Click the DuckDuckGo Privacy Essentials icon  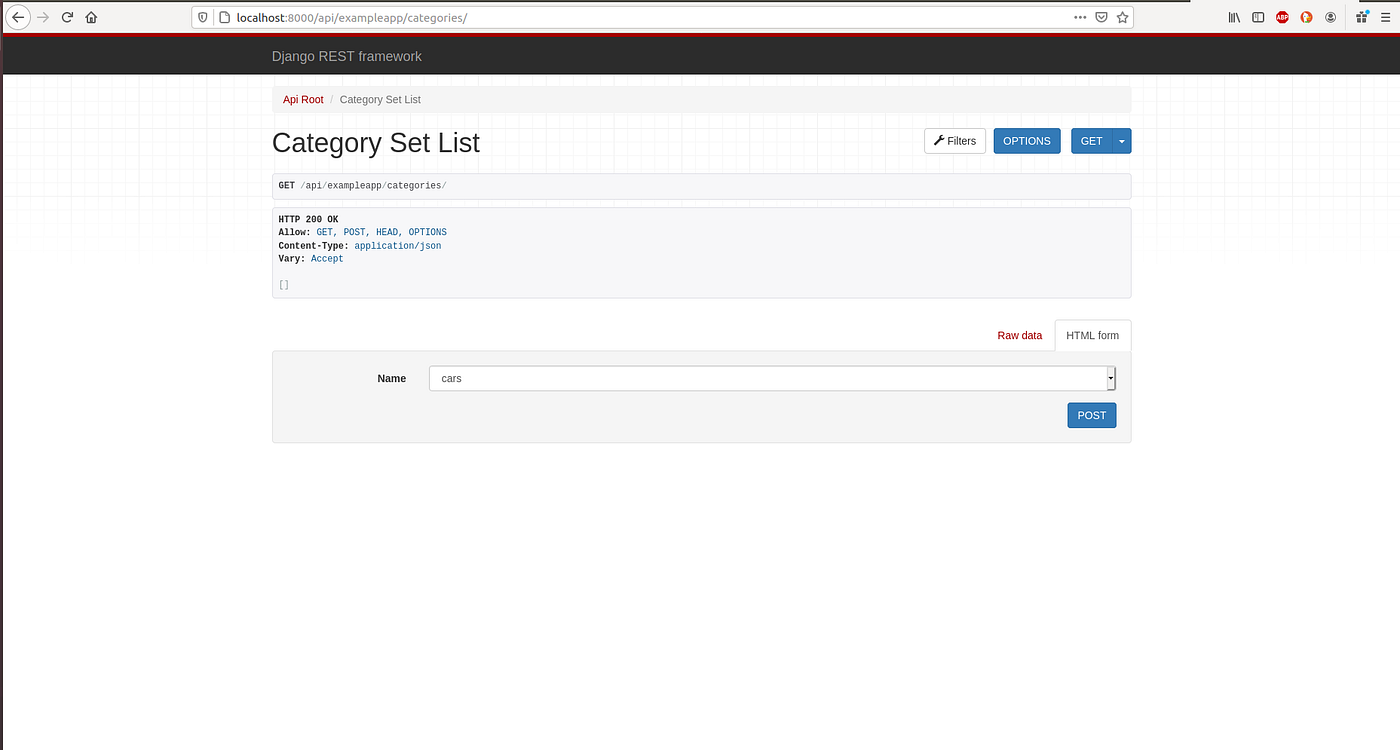click(x=1305, y=17)
